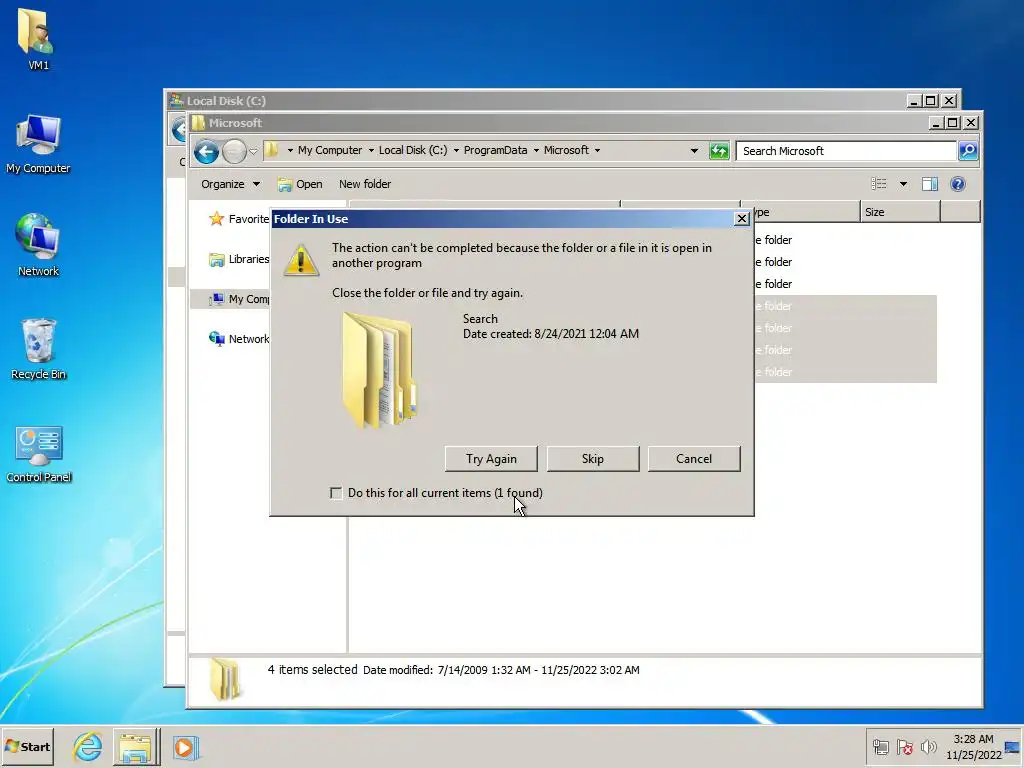Click the Favorites star in navigation pane
Viewport: 1024px width, 768px height.
[x=216, y=219]
